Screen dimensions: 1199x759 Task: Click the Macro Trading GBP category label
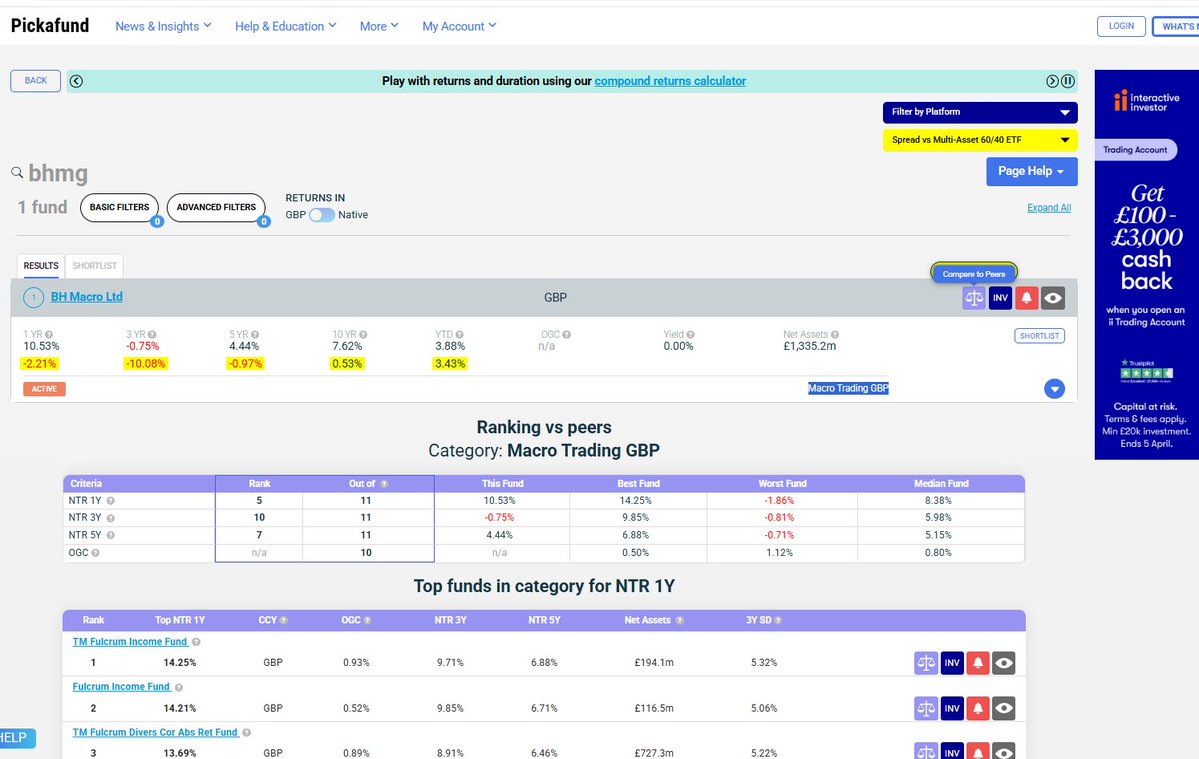tap(848, 388)
